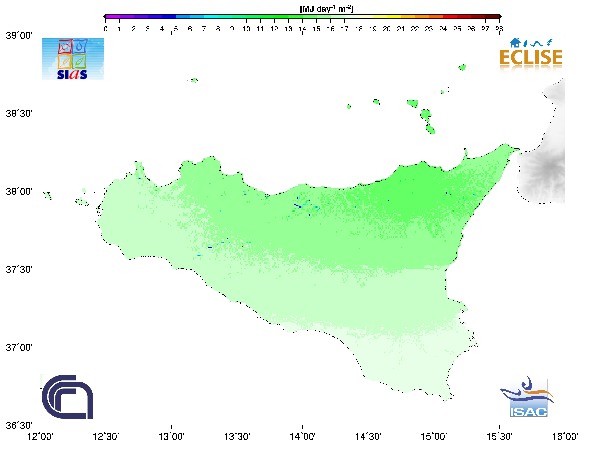Viewport: 600px width, 450px height.
Task: Click the 12°30' longitude label
Action: [x=106, y=437]
